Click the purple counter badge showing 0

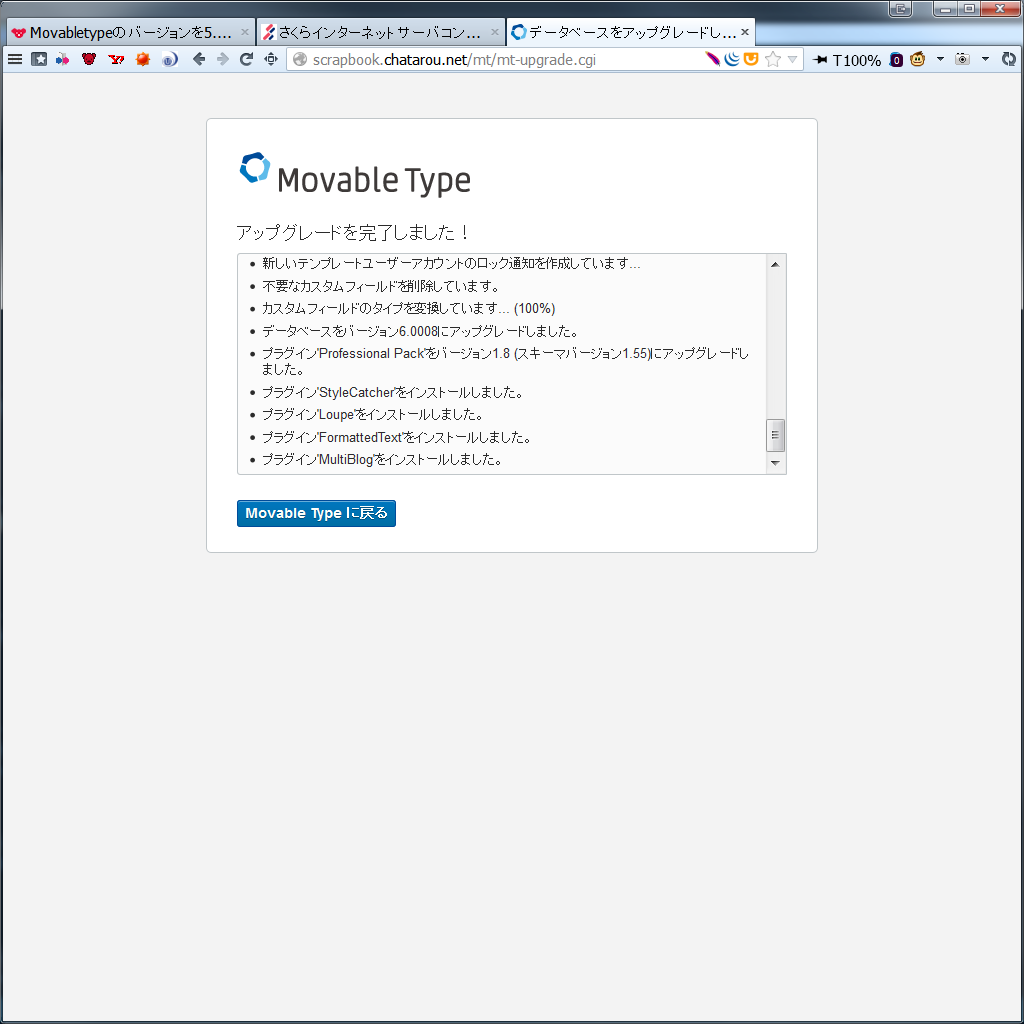click(897, 60)
